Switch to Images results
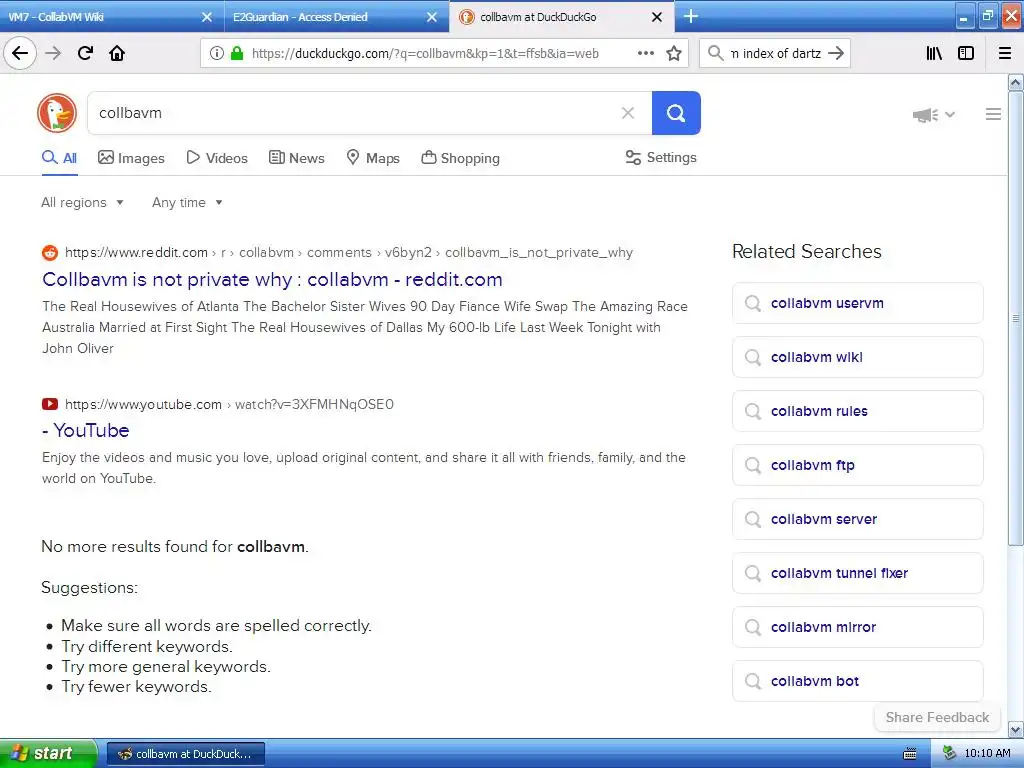The height and width of the screenshot is (768, 1024). click(x=131, y=158)
